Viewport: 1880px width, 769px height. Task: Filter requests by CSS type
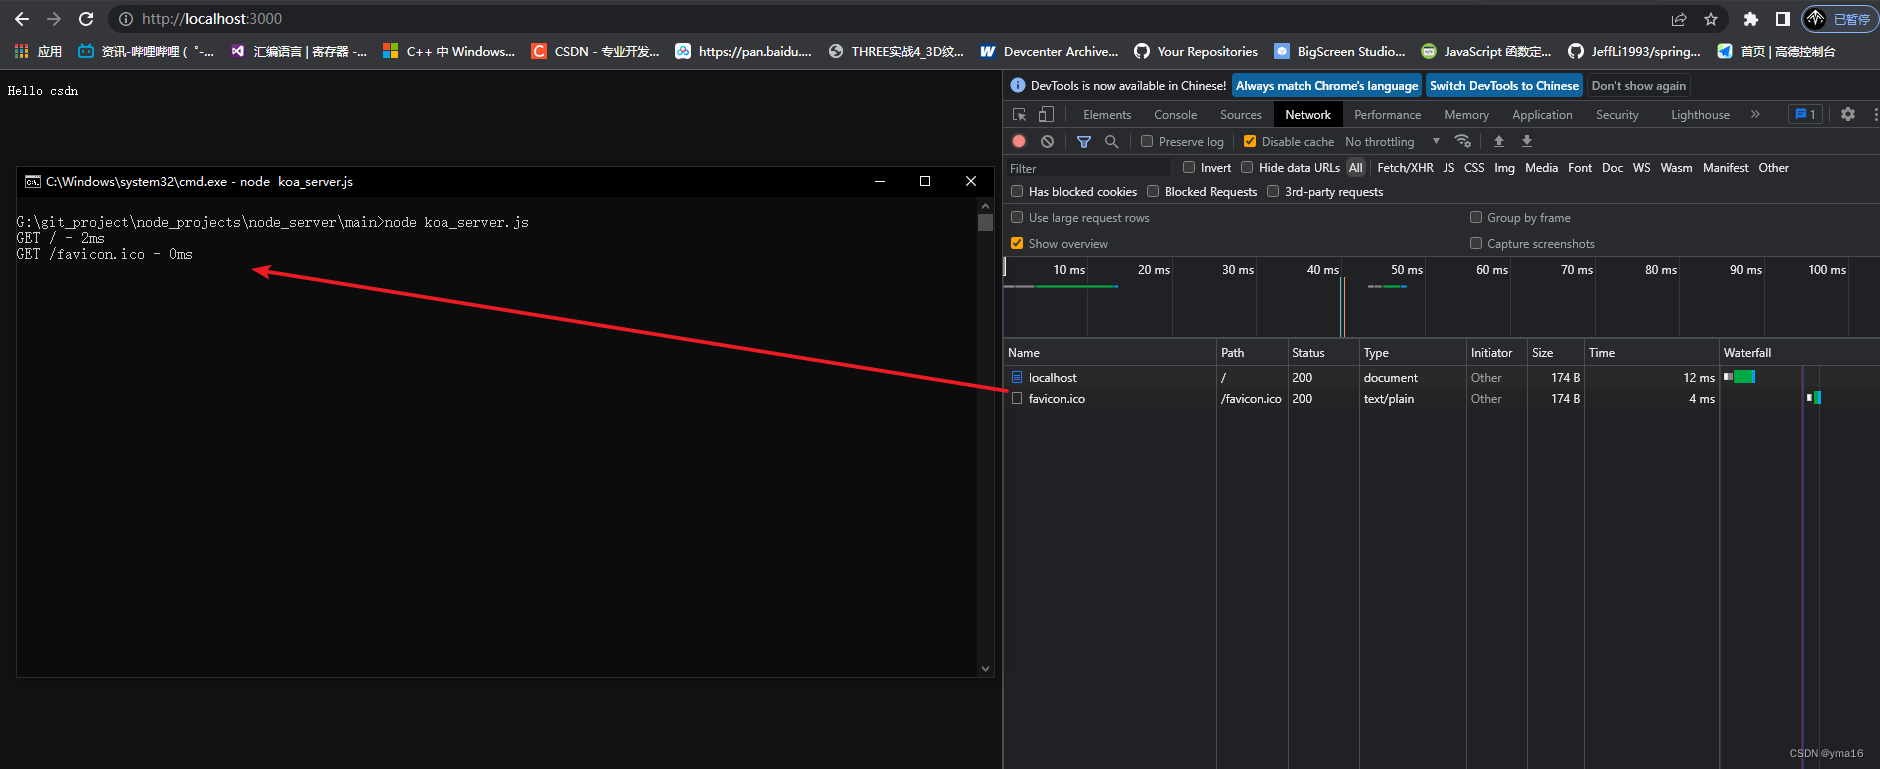(x=1474, y=167)
